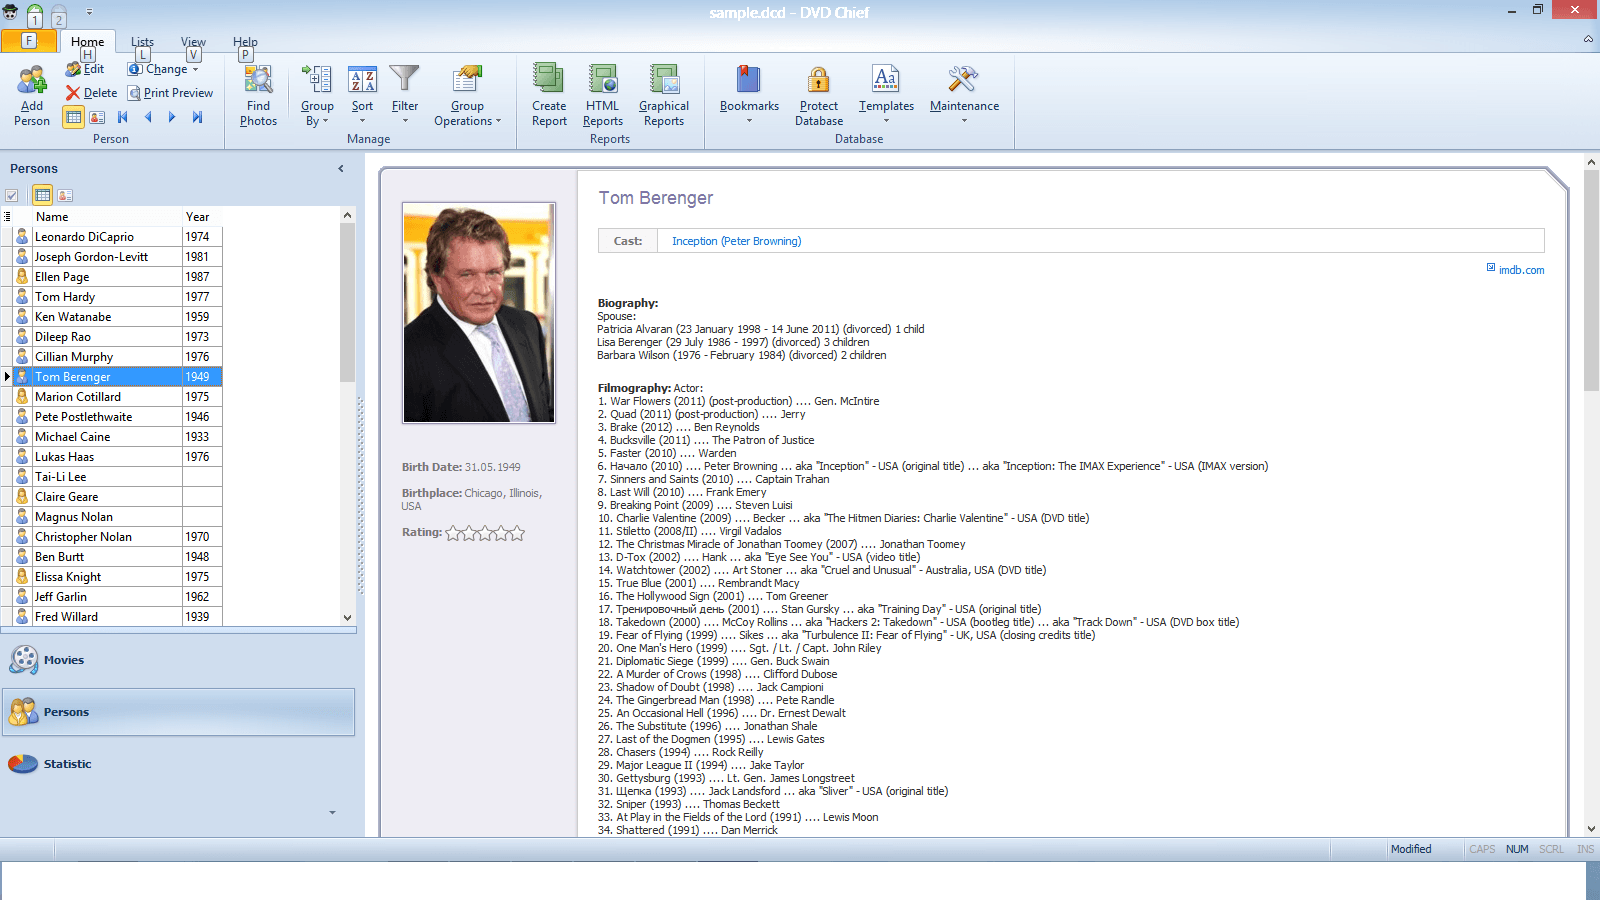This screenshot has width=1600, height=900.
Task: Click quick access toolbar icon 2
Action: tap(58, 15)
